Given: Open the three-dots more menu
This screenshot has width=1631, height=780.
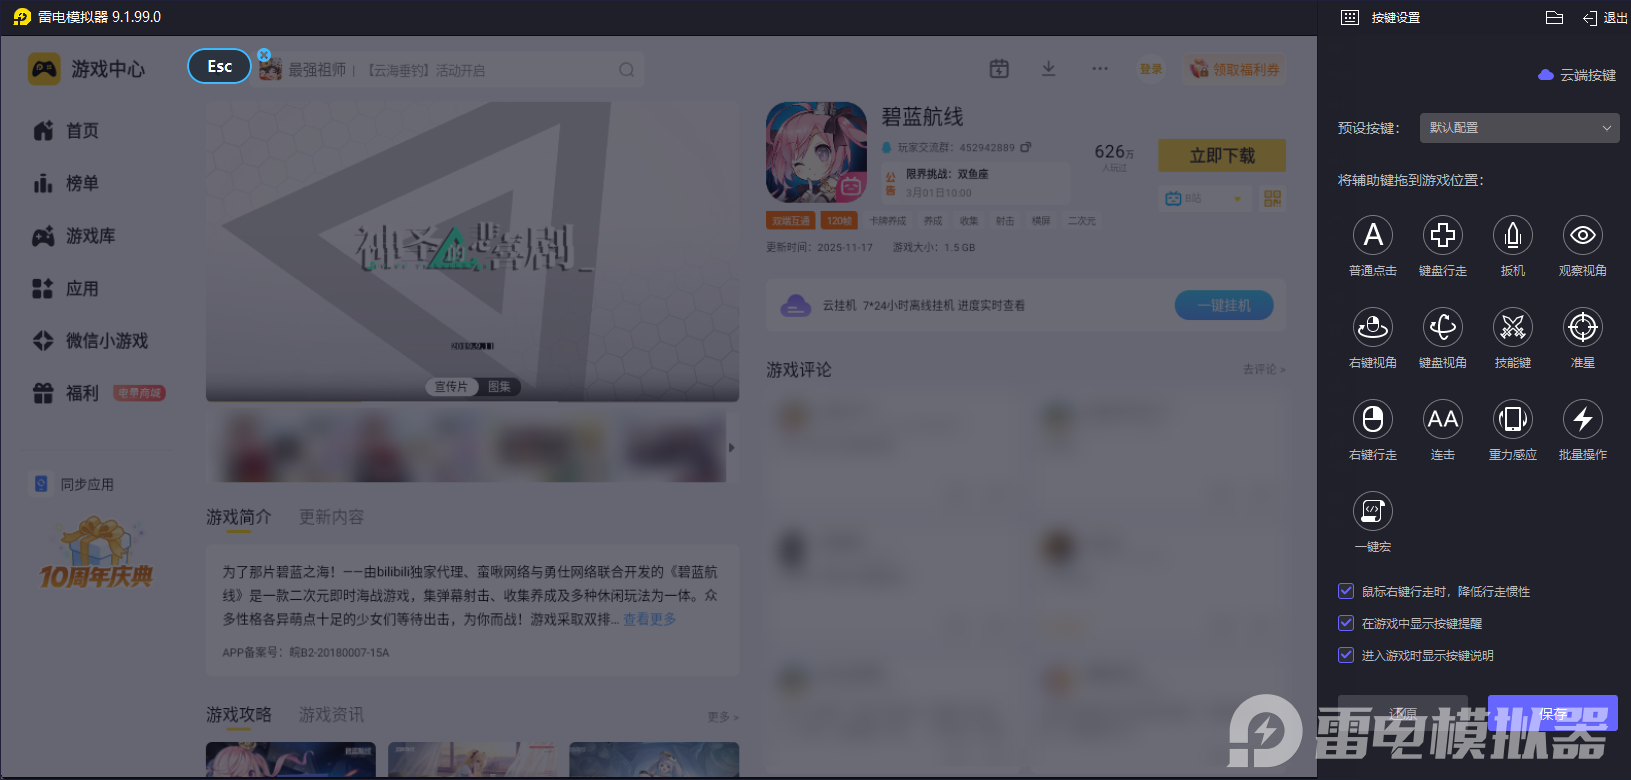Looking at the screenshot, I should coord(1100,69).
